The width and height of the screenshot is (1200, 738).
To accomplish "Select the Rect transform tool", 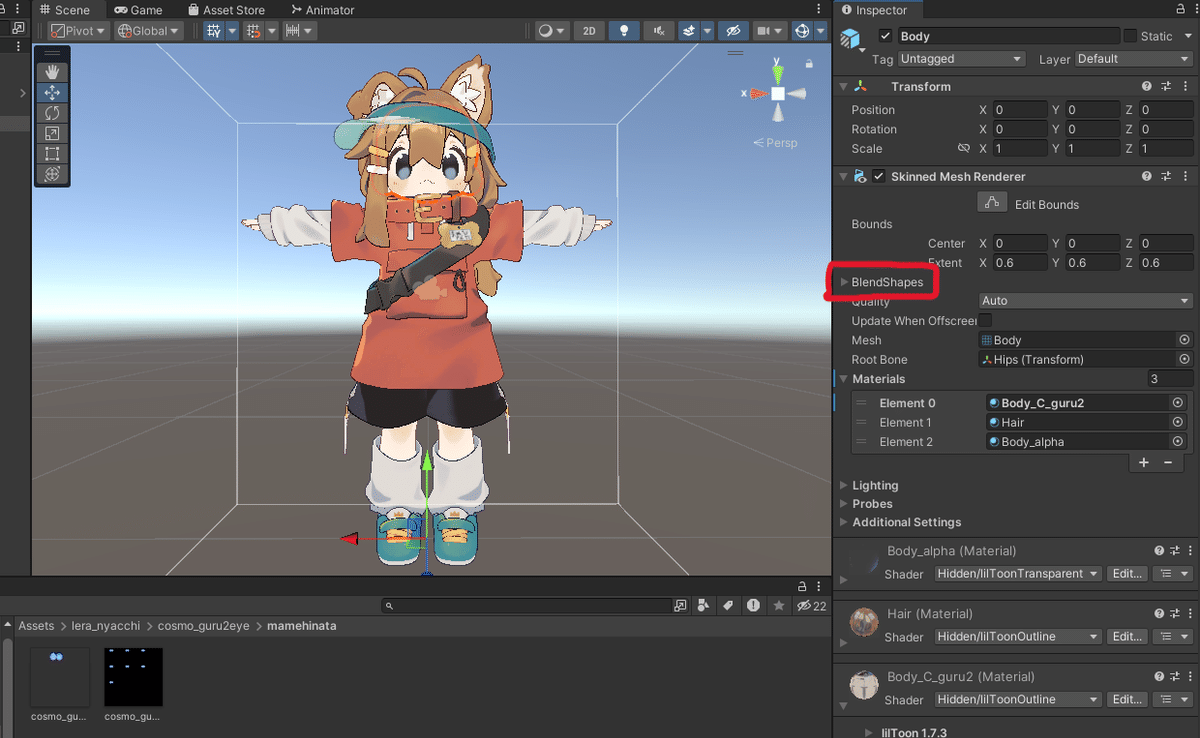I will coord(52,153).
